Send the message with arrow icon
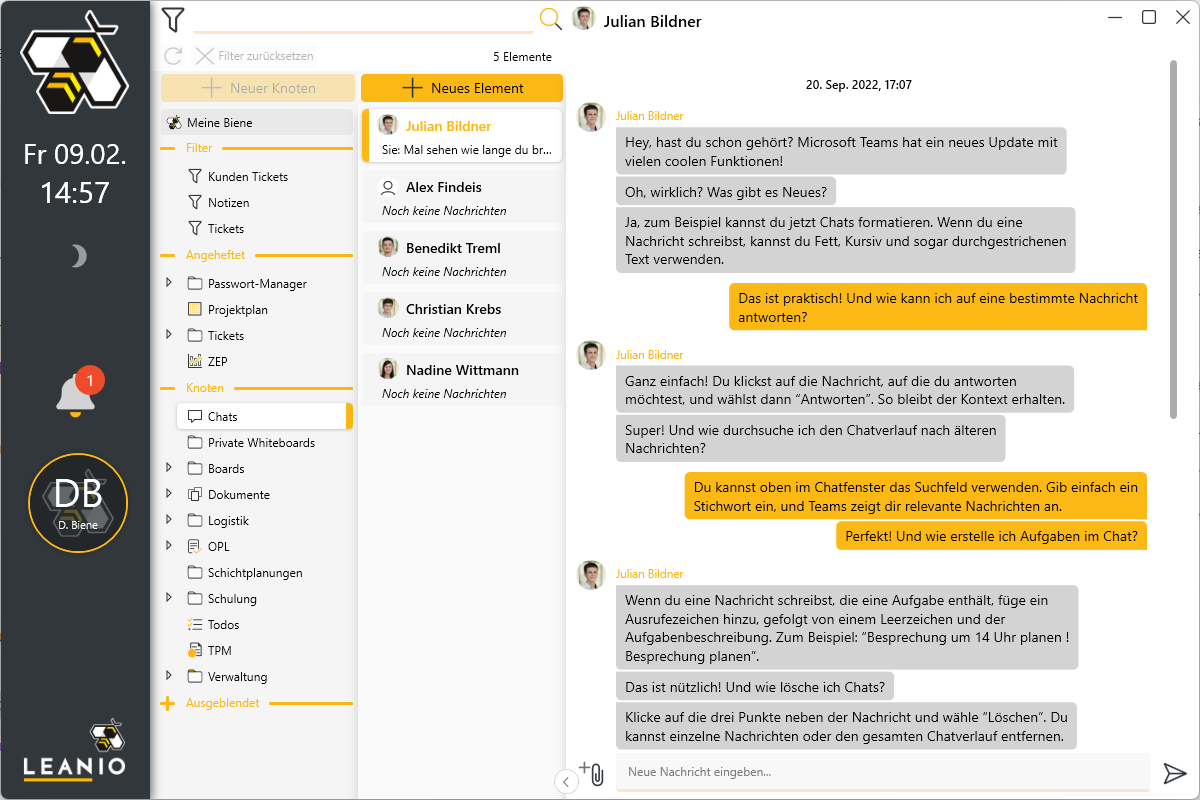This screenshot has width=1200, height=800. 1174,773
